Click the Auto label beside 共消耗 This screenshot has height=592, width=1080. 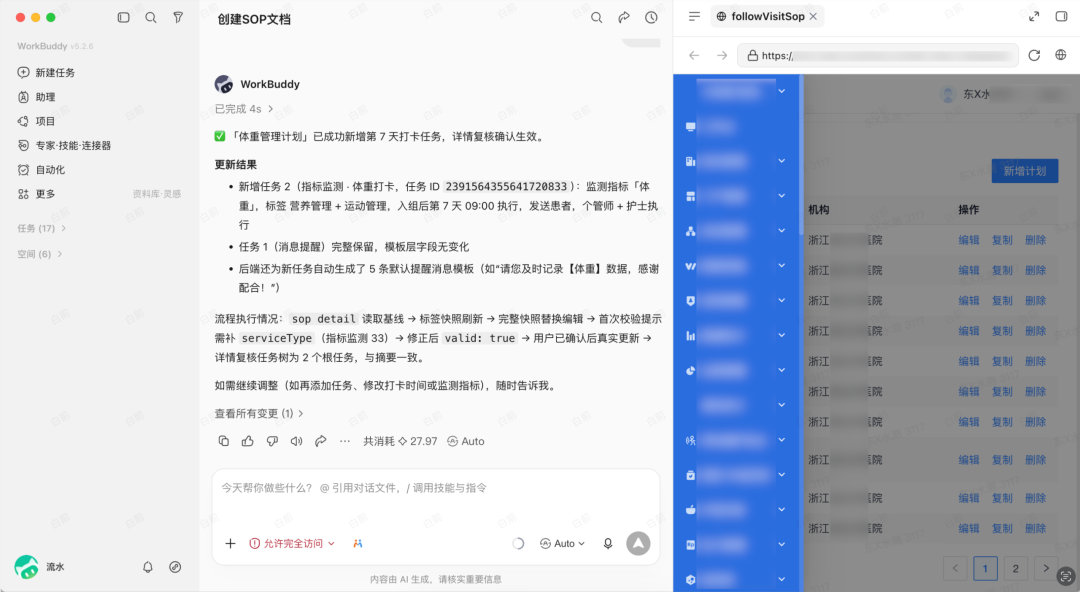coord(466,441)
